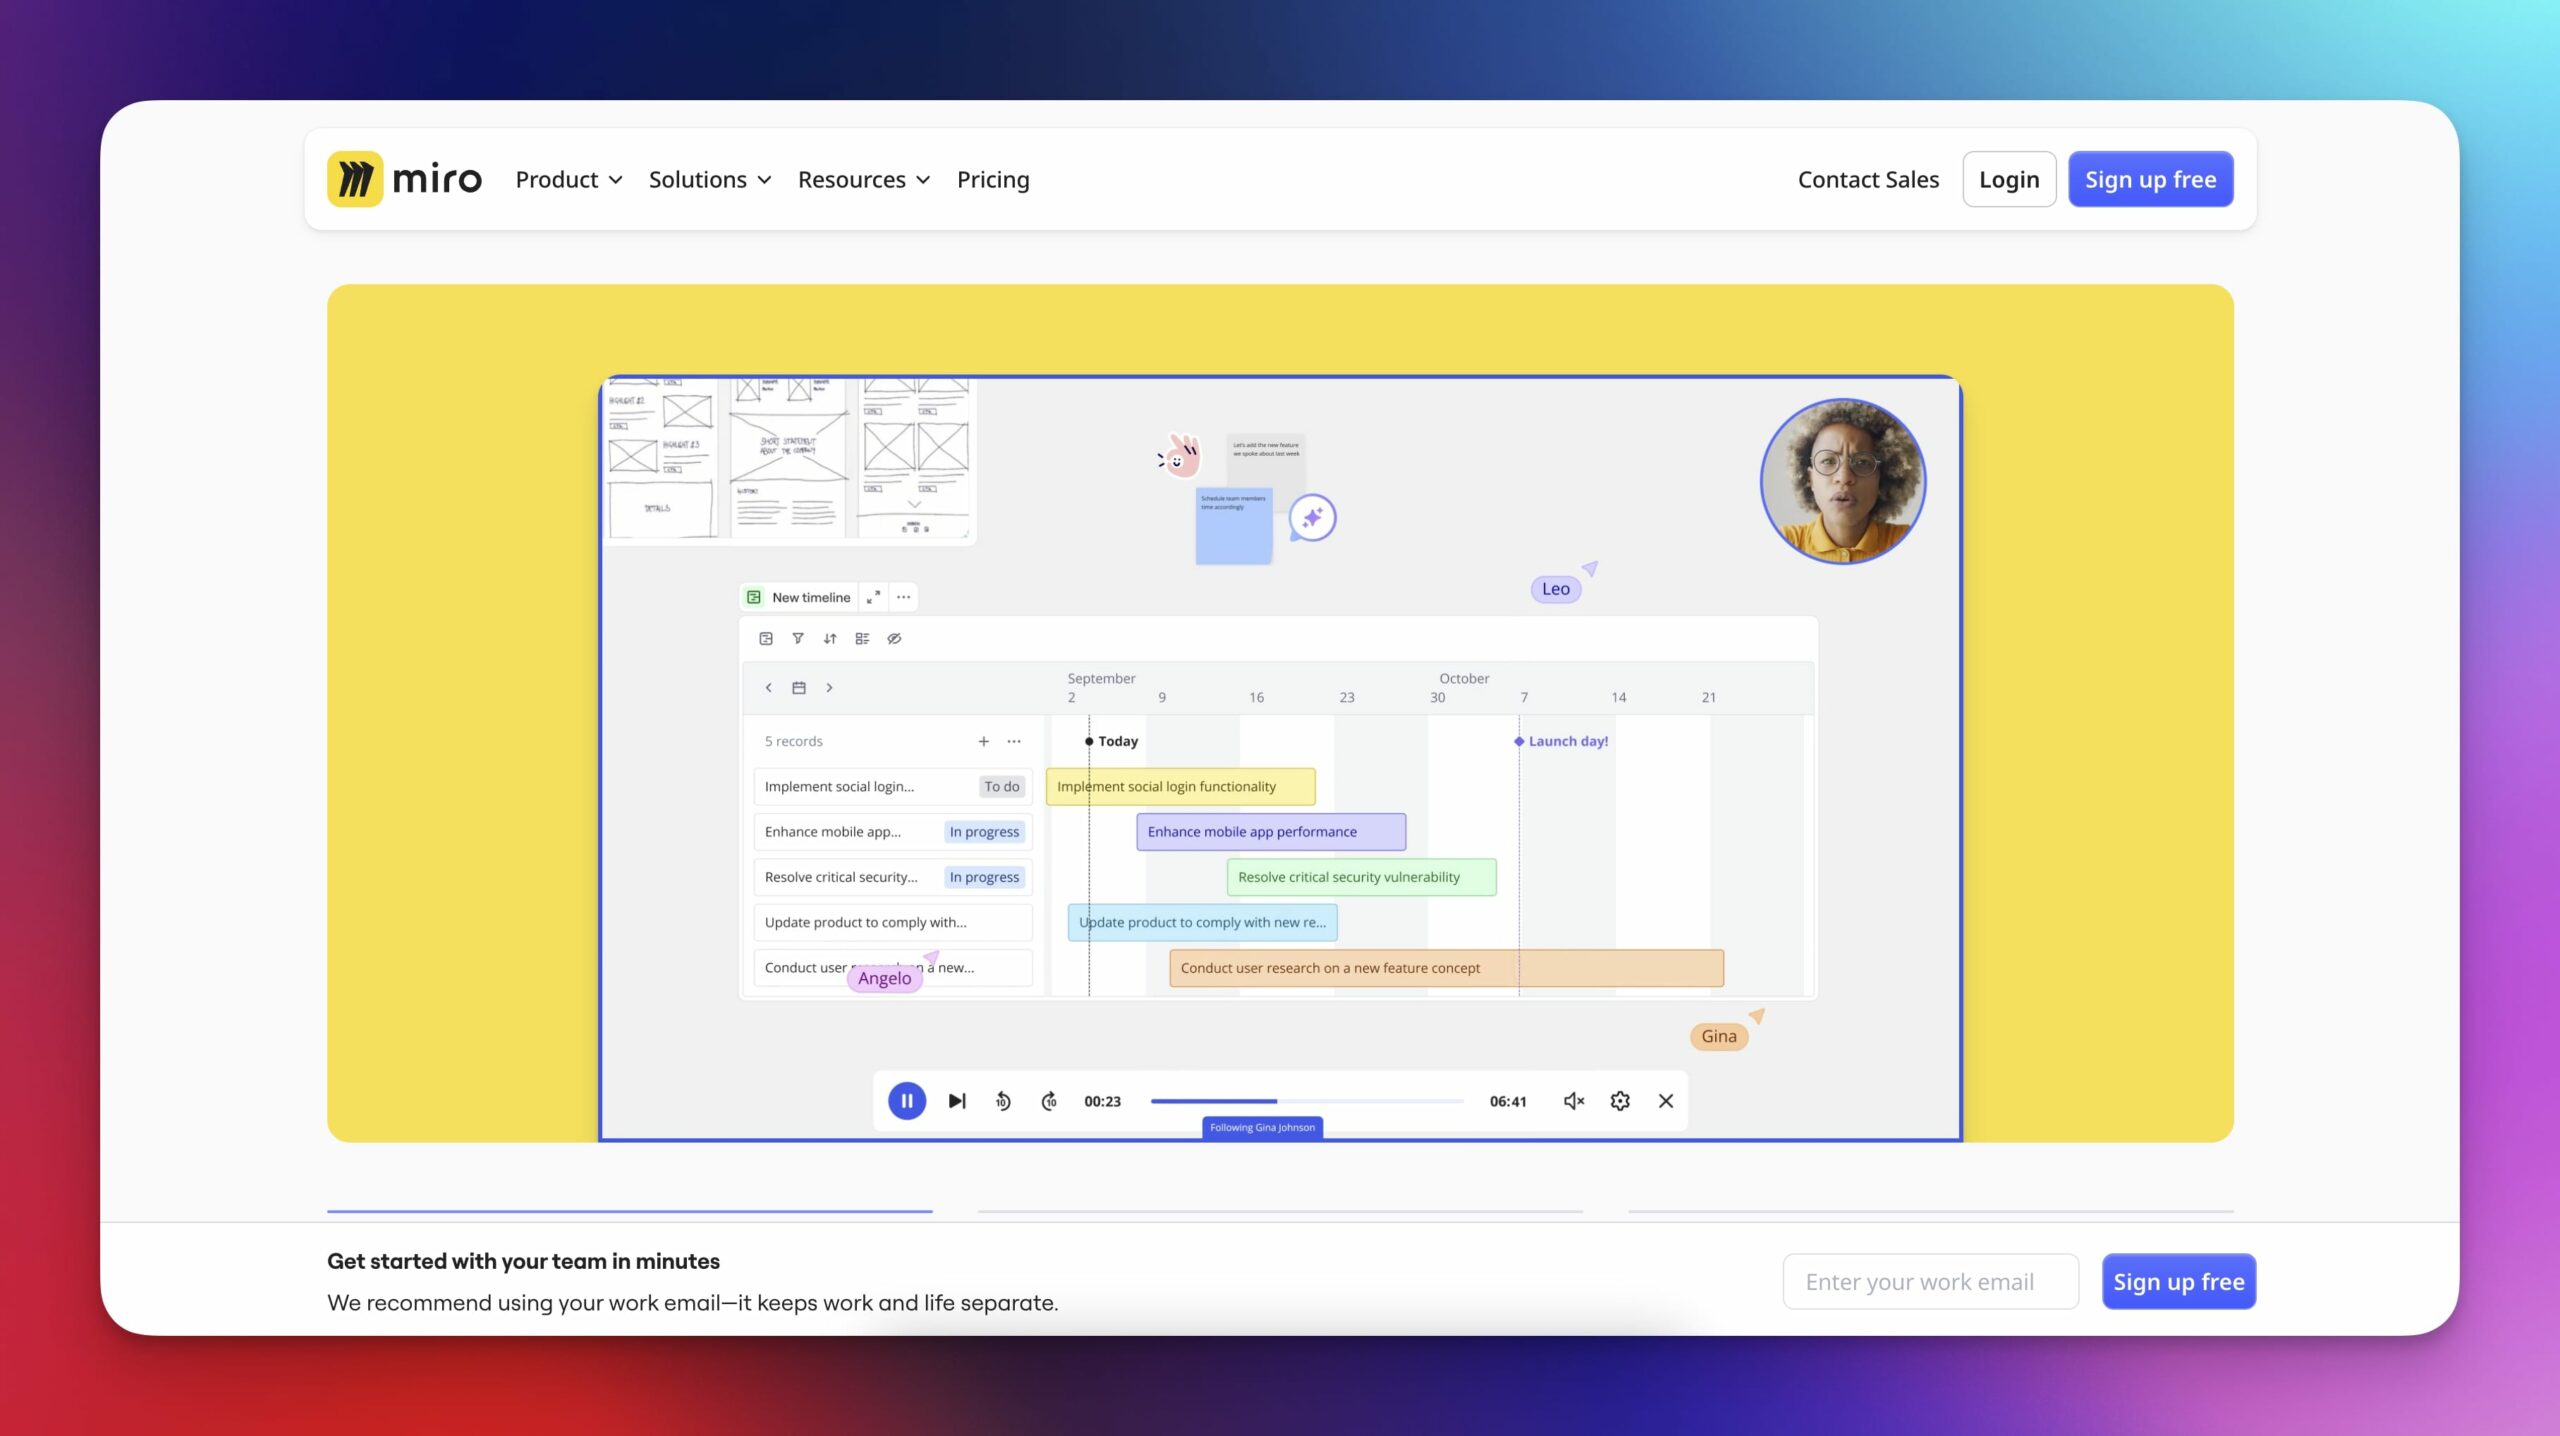Pause the video playback
The height and width of the screenshot is (1436, 2560).
click(x=907, y=1100)
